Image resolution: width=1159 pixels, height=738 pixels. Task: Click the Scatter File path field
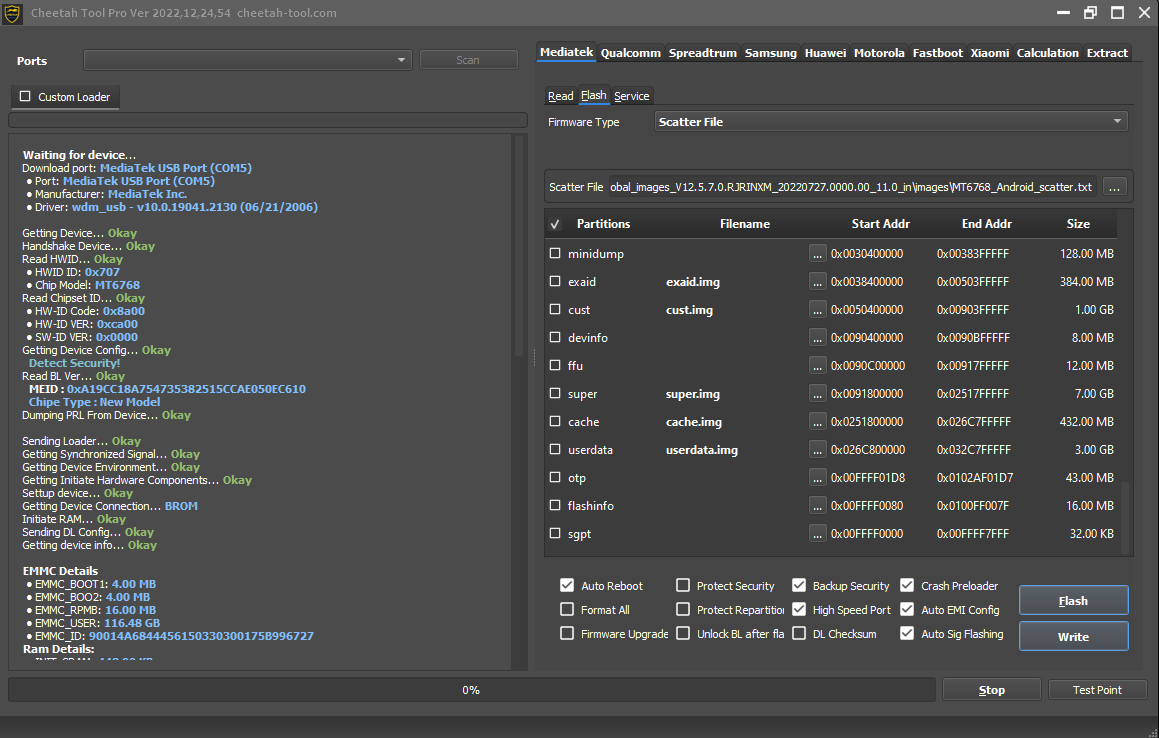point(852,187)
